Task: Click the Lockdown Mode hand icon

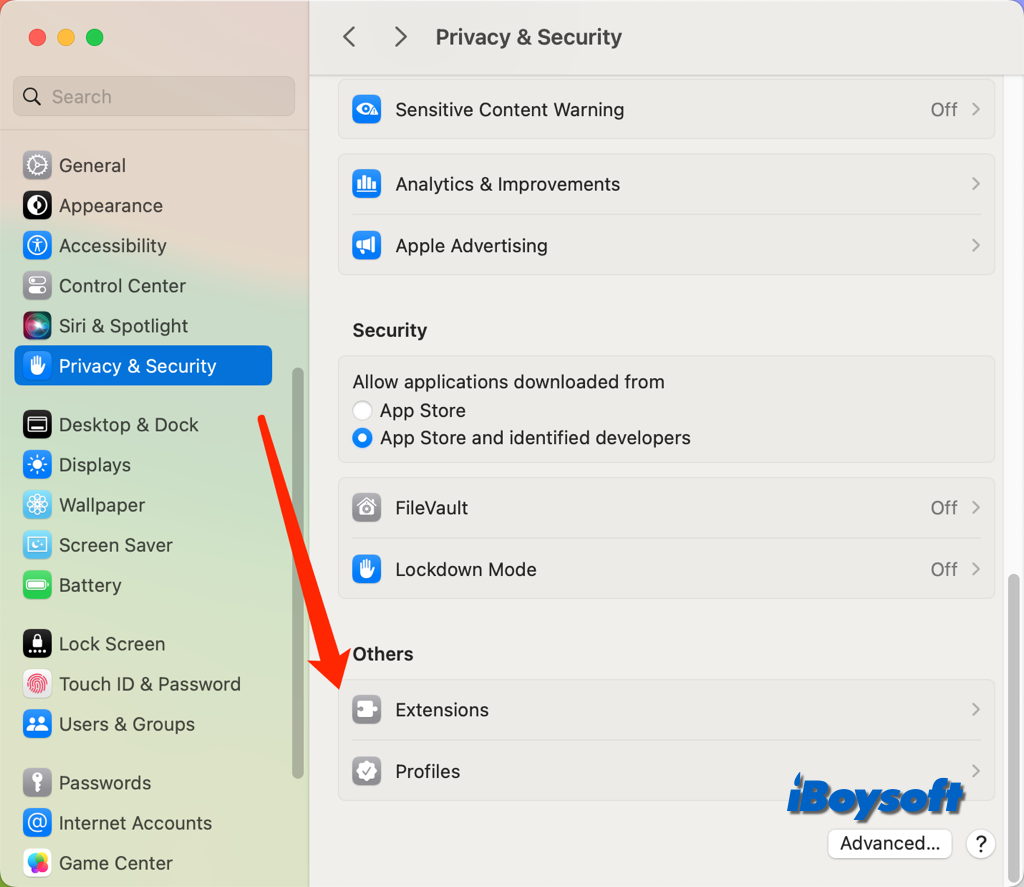Action: coord(367,569)
